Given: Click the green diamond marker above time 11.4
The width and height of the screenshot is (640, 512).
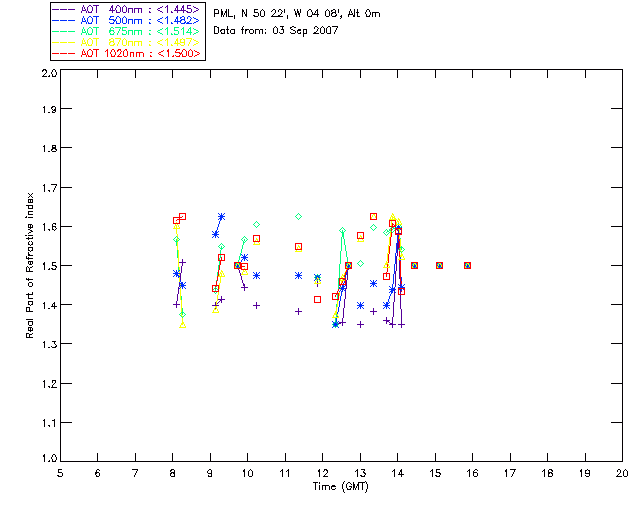Looking at the screenshot, I should tap(298, 216).
